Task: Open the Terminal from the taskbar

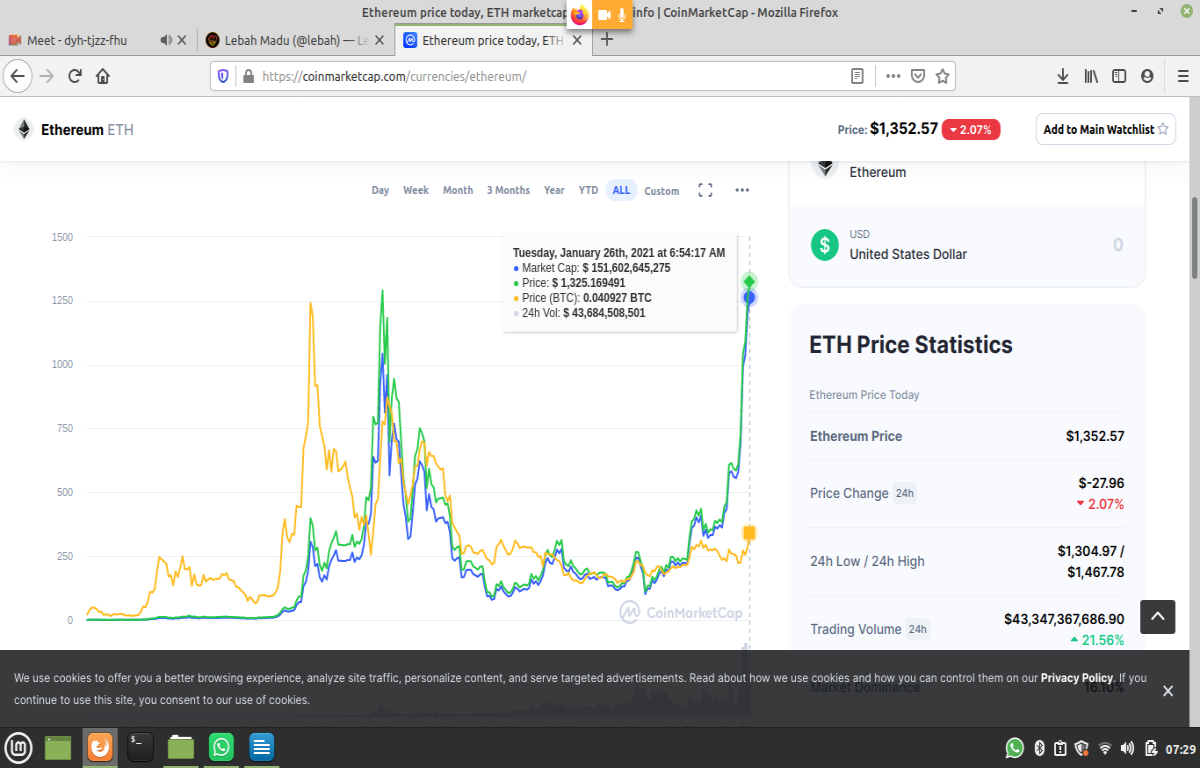Action: click(140, 747)
